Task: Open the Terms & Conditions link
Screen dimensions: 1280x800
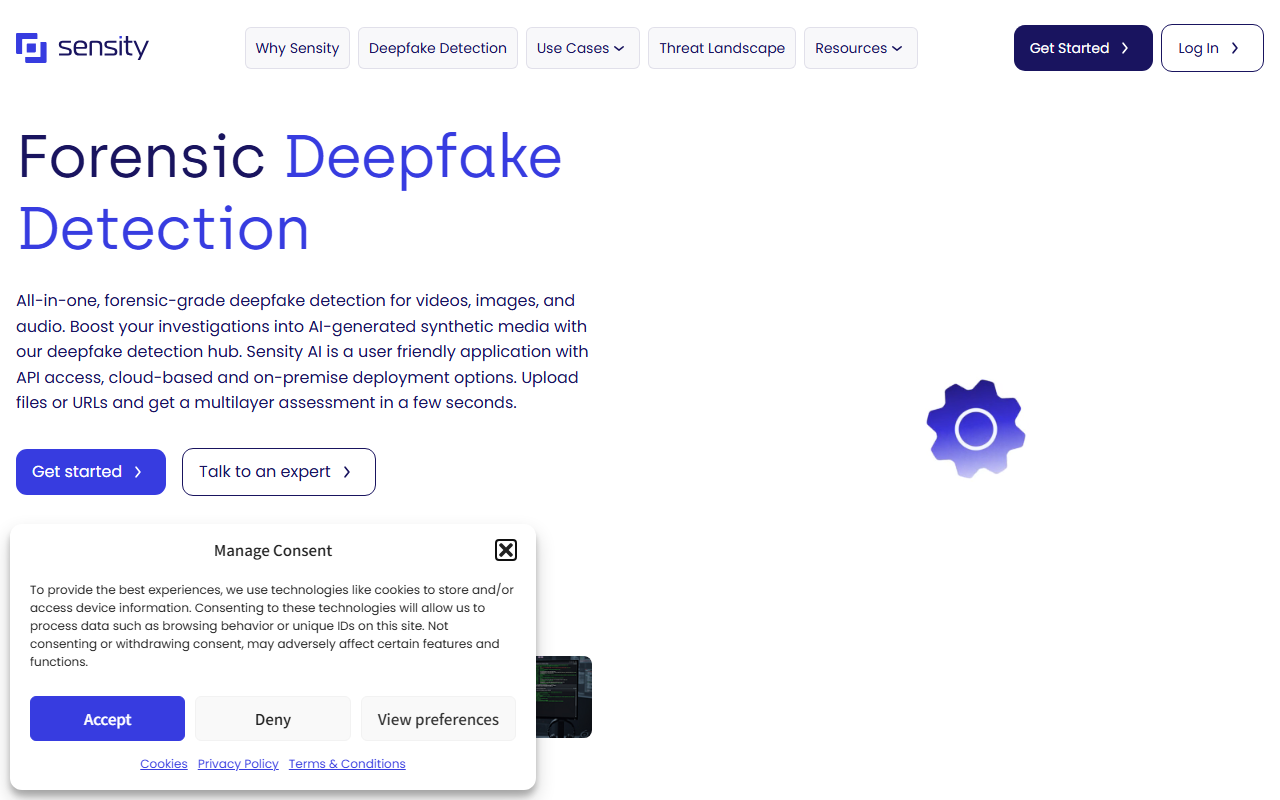Action: pyautogui.click(x=347, y=764)
